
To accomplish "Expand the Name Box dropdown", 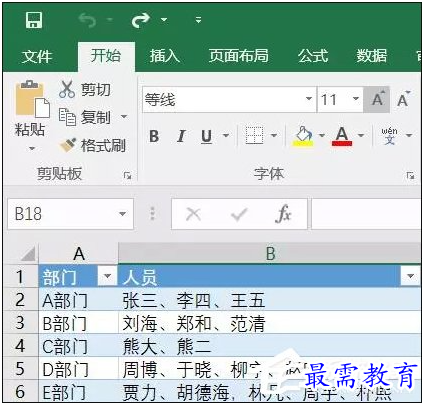I will (123, 214).
